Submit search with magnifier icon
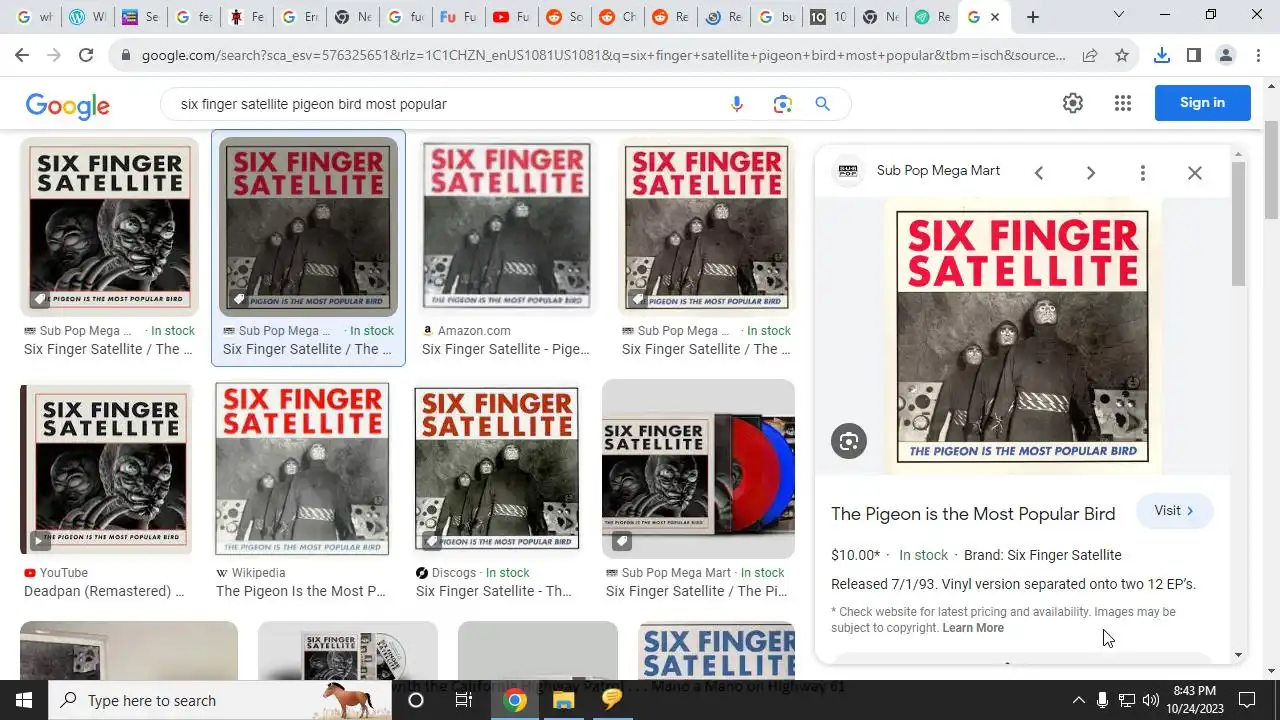 [823, 104]
